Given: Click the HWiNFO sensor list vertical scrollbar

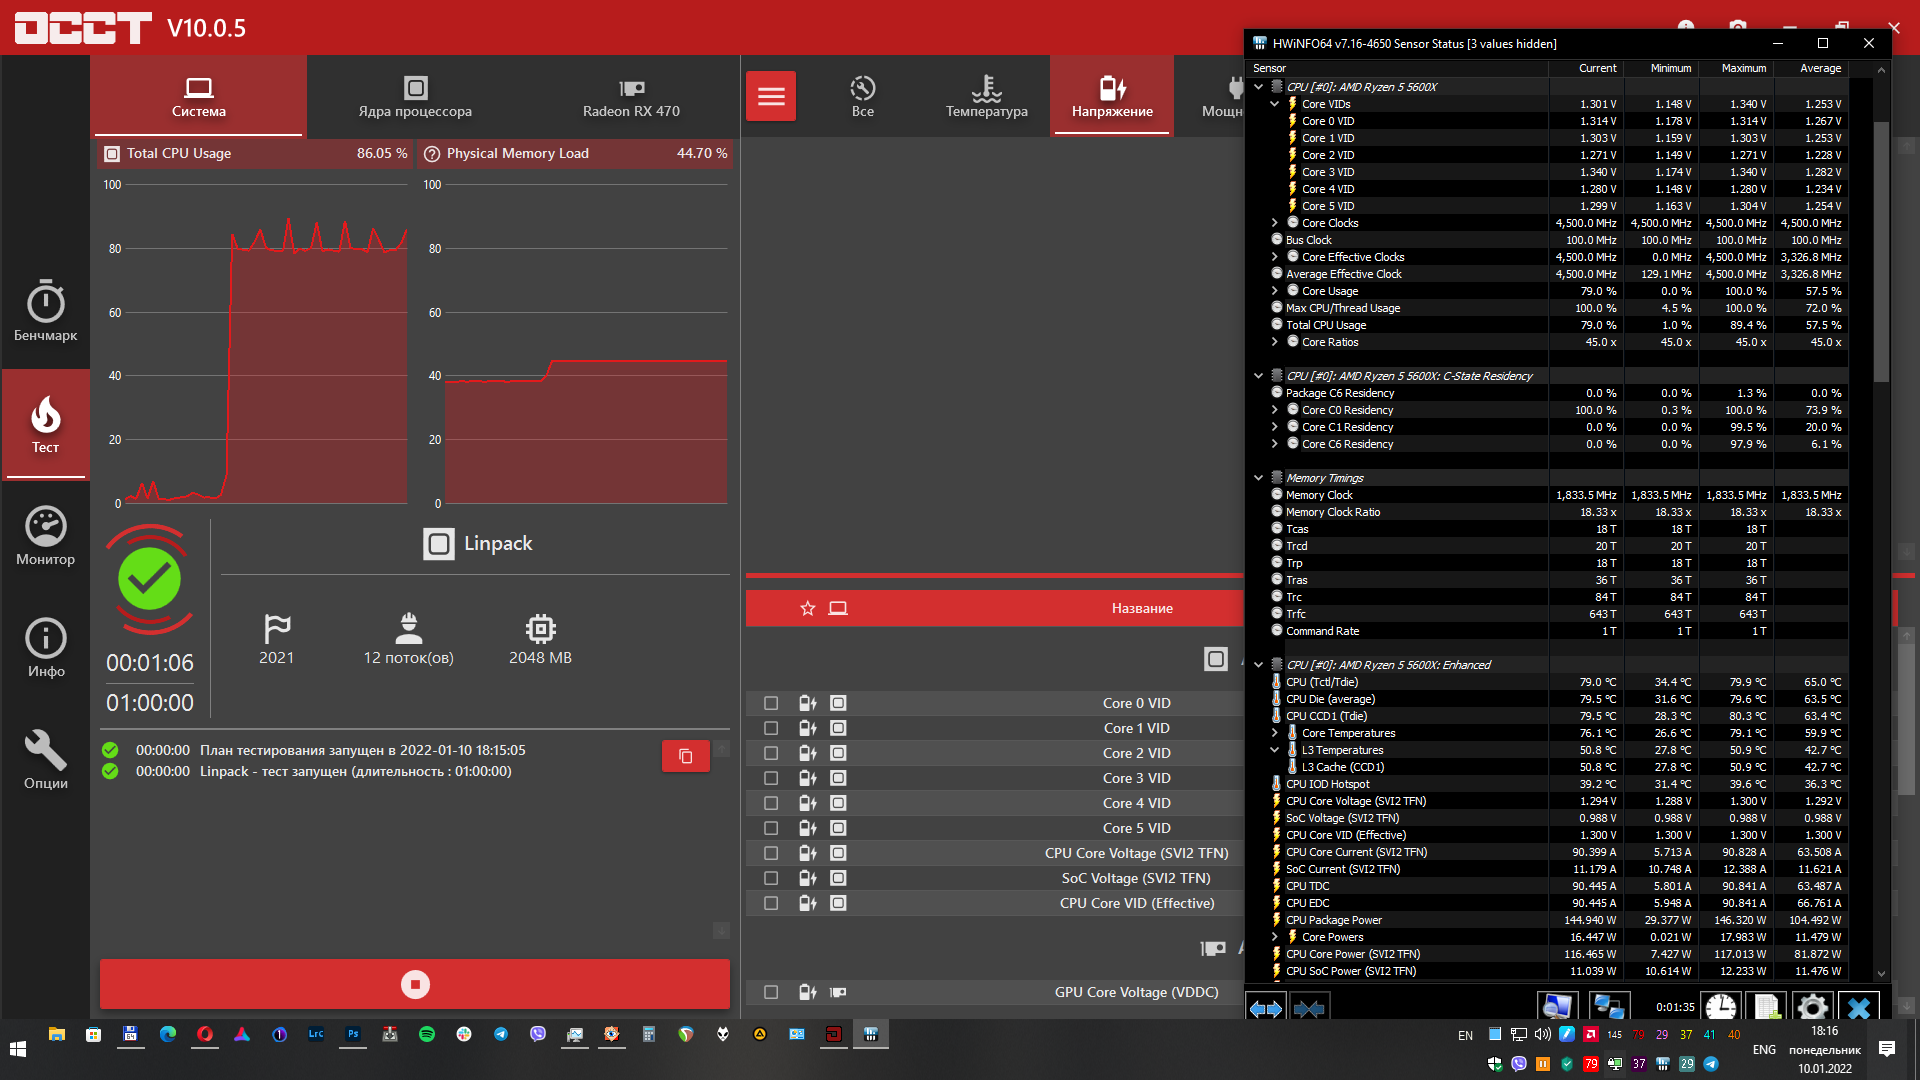Looking at the screenshot, I should [1881, 250].
